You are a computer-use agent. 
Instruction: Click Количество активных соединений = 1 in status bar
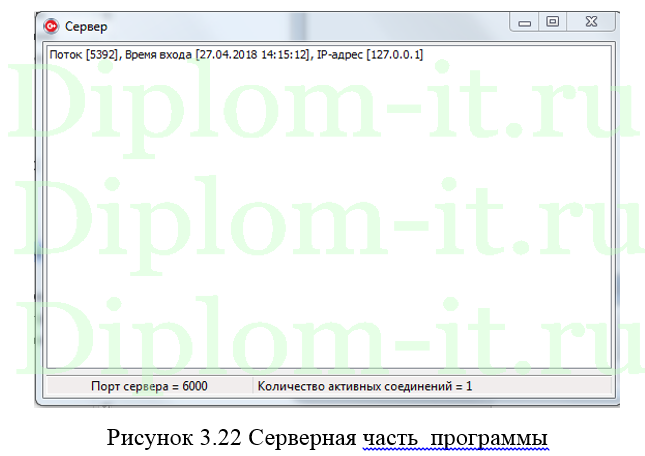pyautogui.click(x=365, y=386)
